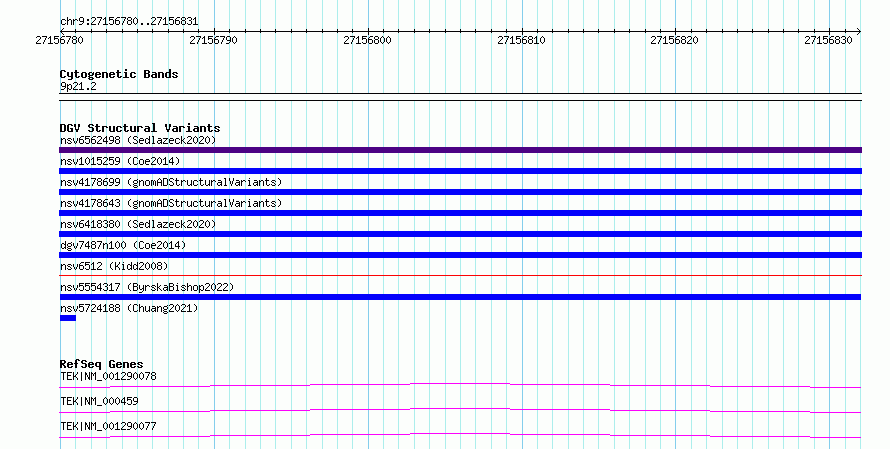This screenshot has height=449, width=890.
Task: Click the blue nsv5554317 variant bar
Action: 460,297
